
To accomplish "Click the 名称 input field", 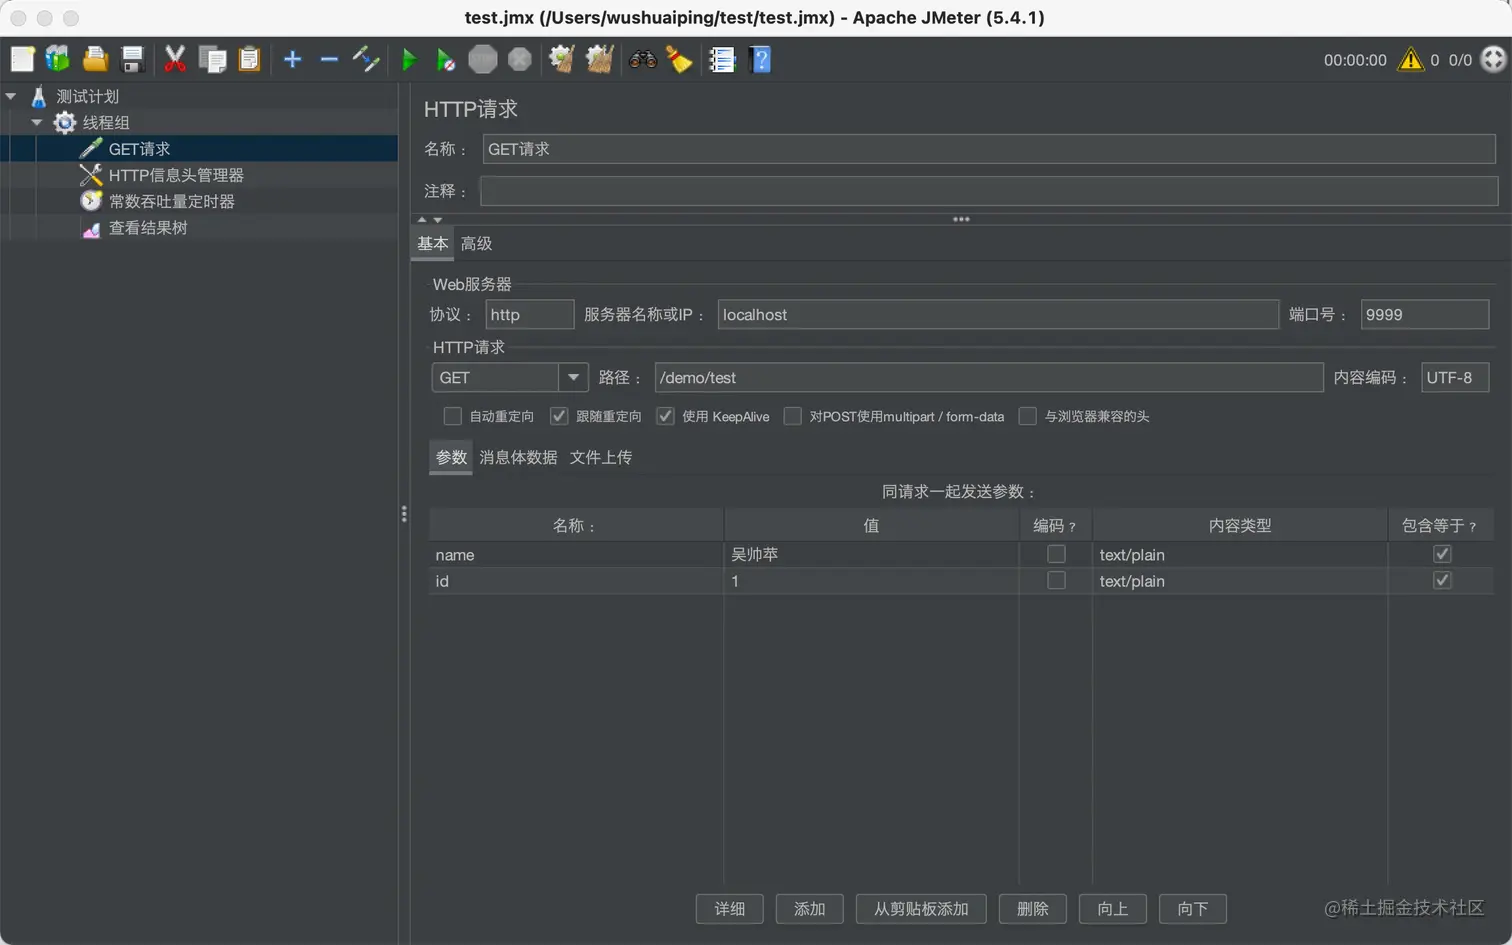I will tap(989, 149).
